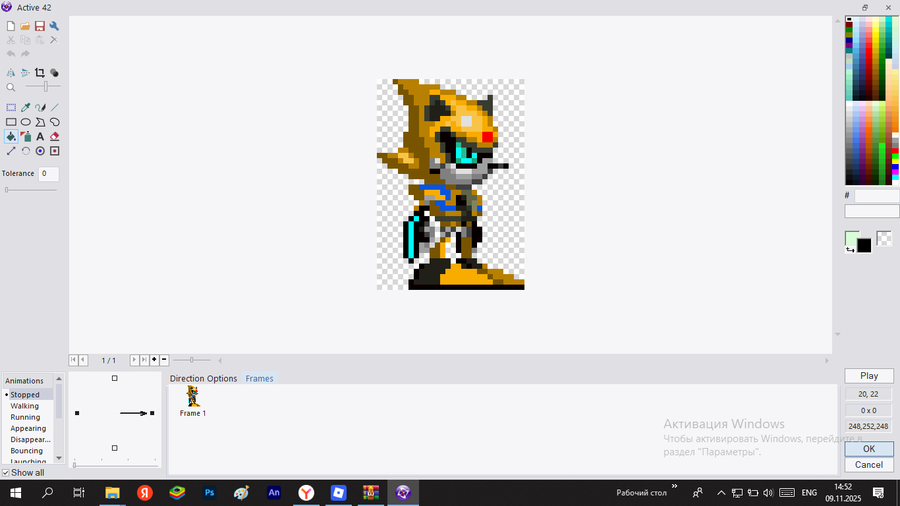Click the New image (clear) icon
This screenshot has width=900, height=506.
click(11, 26)
